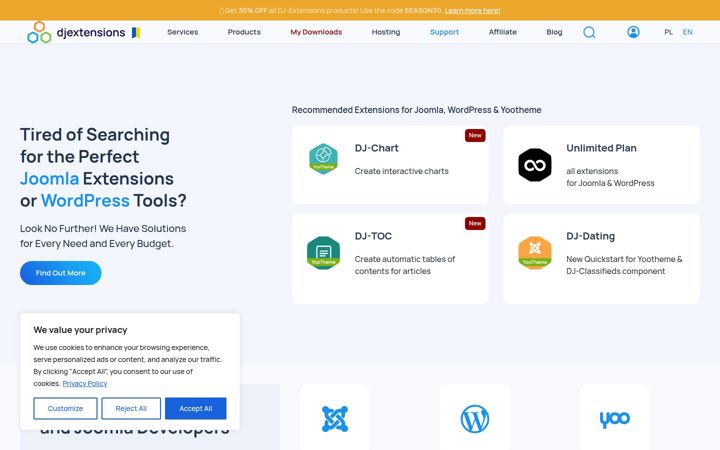Open the DJ-Chart card title

point(377,148)
